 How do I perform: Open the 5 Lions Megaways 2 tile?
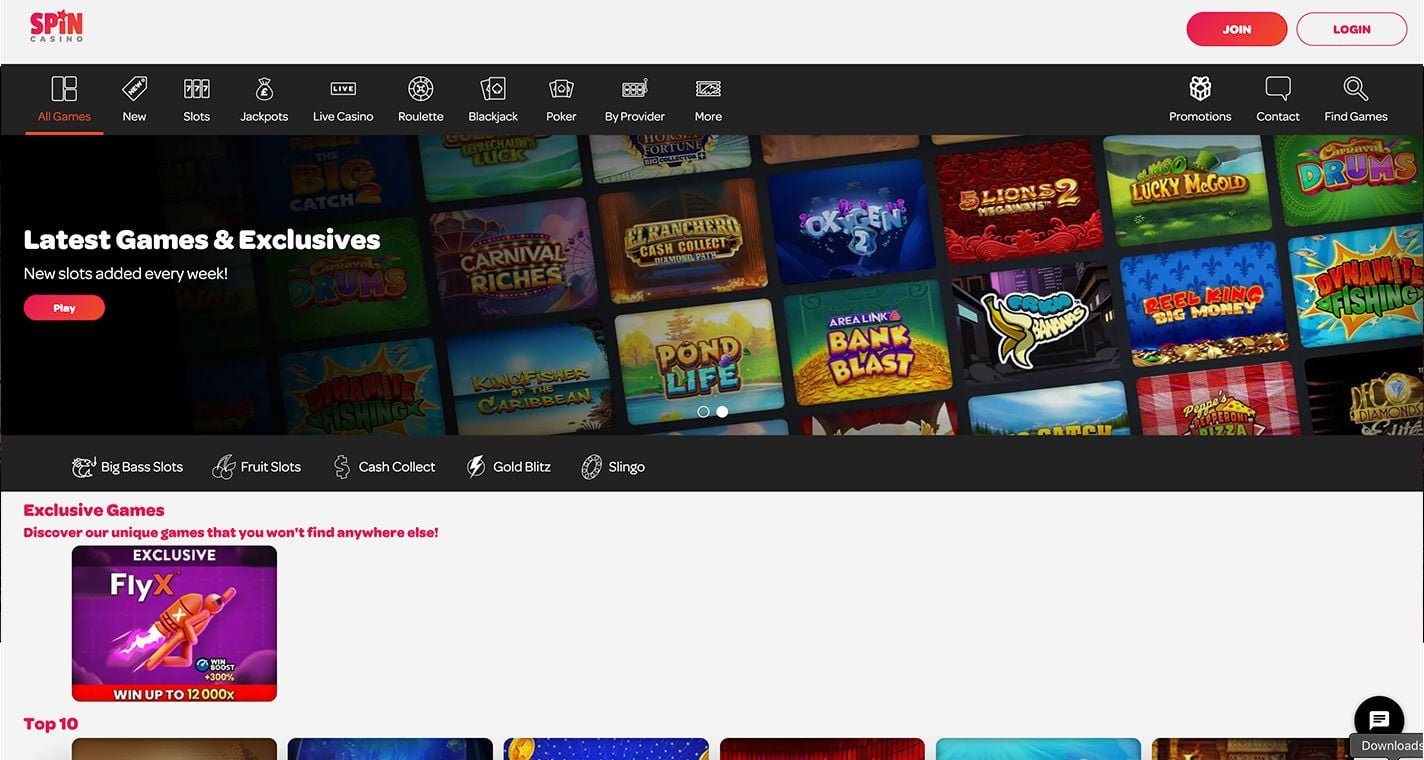coord(1018,201)
